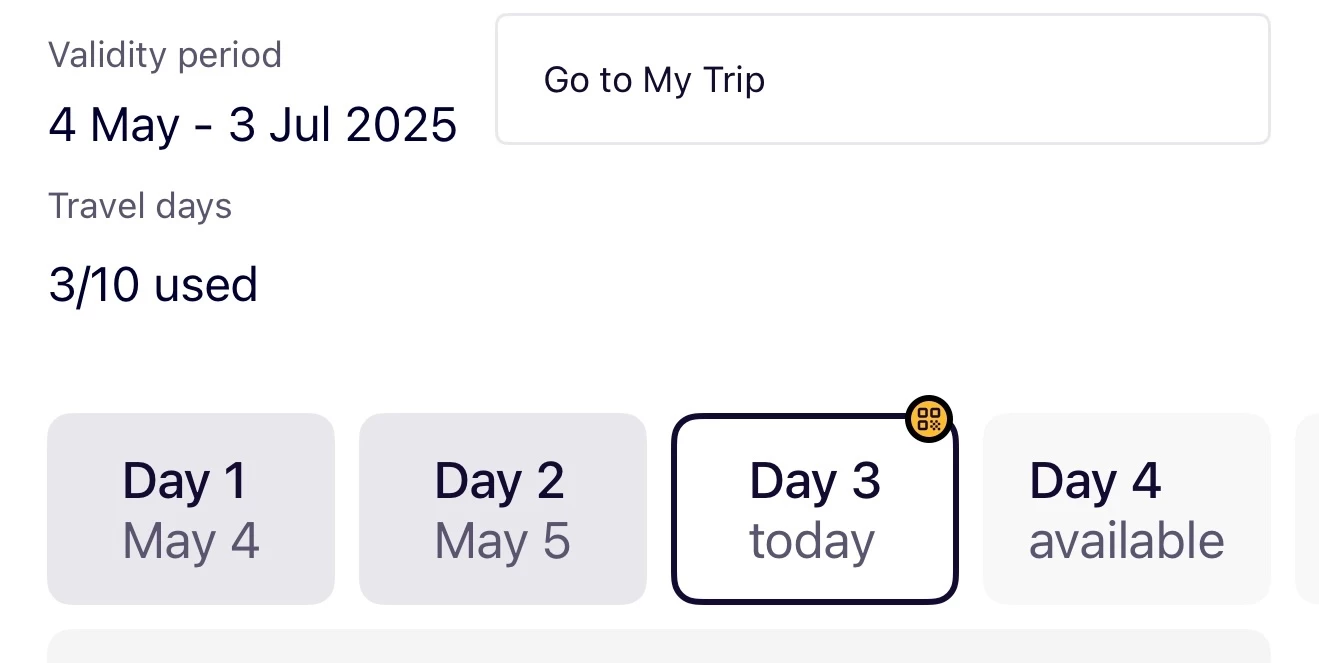Screen dimensions: 1319x663
Task: Click the Validity period label
Action: pyautogui.click(x=165, y=54)
